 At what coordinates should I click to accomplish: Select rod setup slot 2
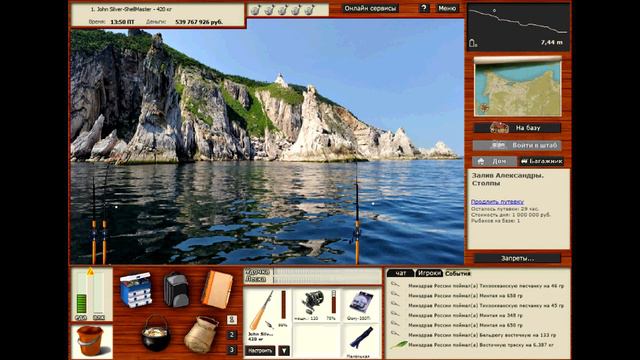click(232, 335)
